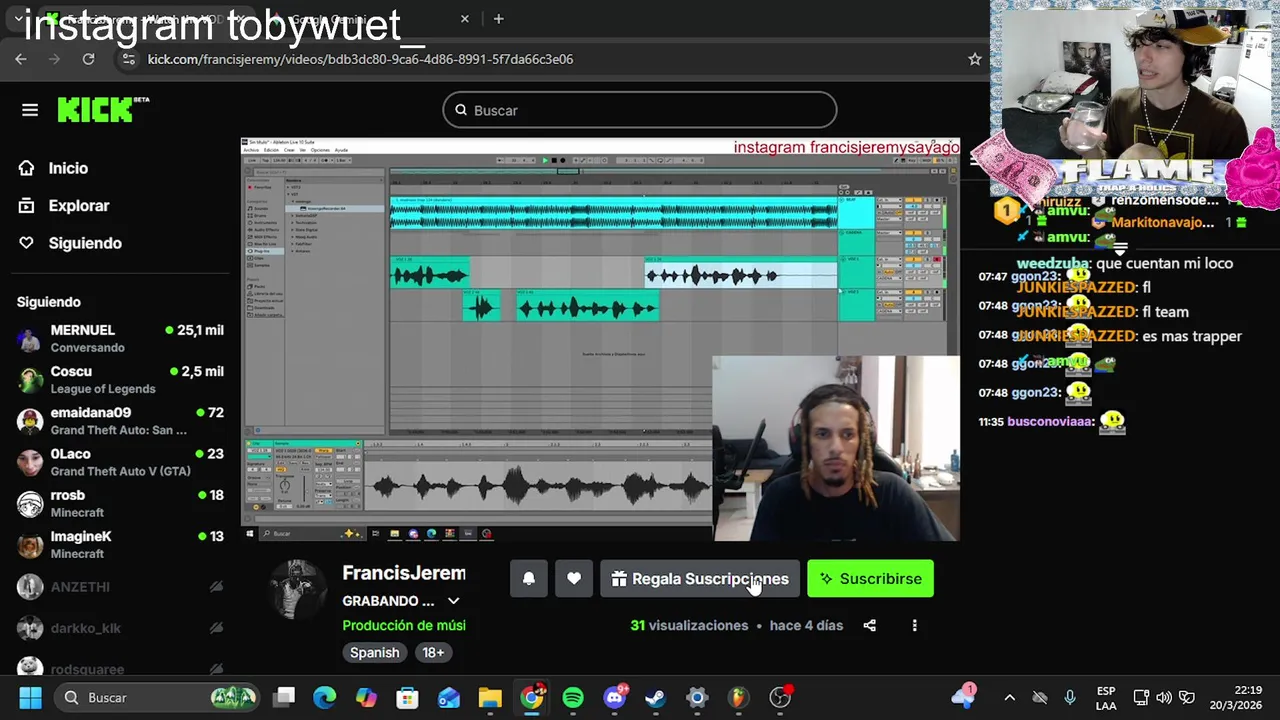
Task: Toggle channel notifications bell
Action: coord(529,579)
